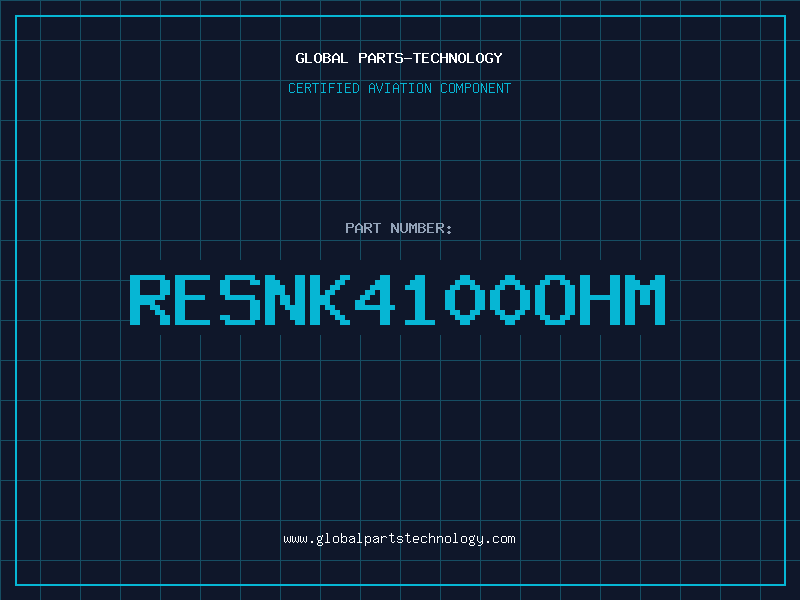This screenshot has height=600, width=800.
Task: Click the GLOBAL PARTS-TECHNOLOGY heading
Action: coord(399,58)
